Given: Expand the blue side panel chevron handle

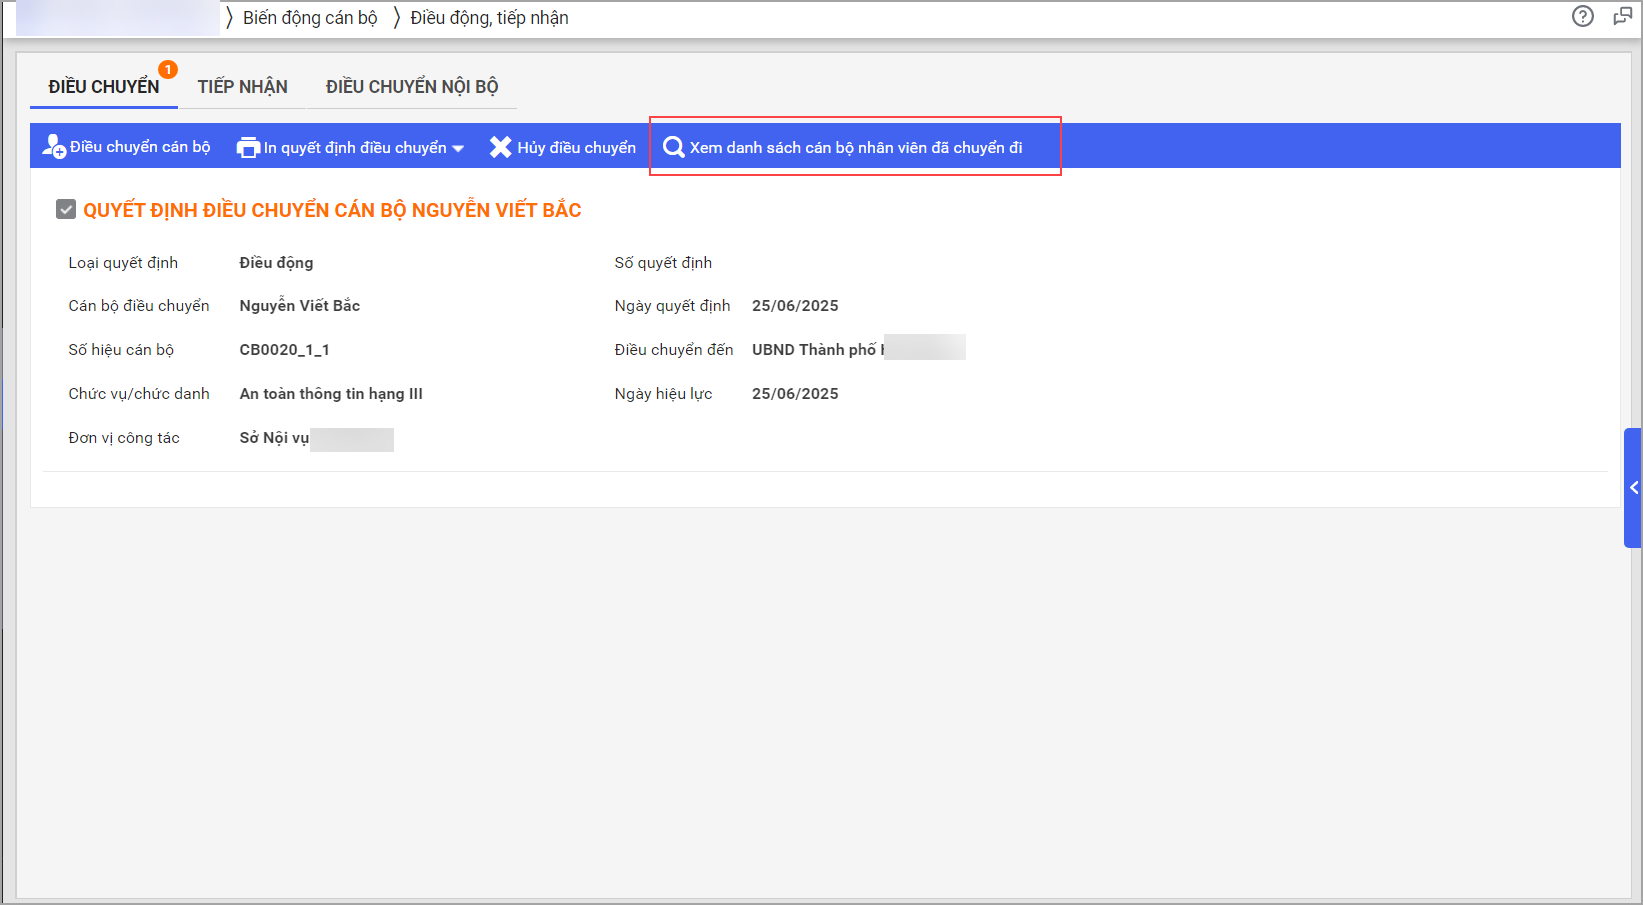Looking at the screenshot, I should pos(1633,488).
